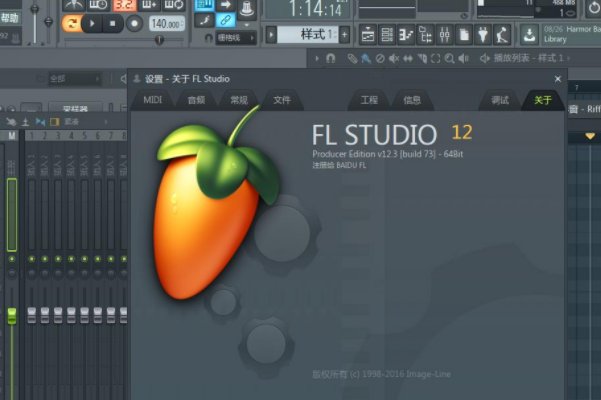601x400 pixels.
Task: Start playback with the play button
Action: click(x=92, y=23)
